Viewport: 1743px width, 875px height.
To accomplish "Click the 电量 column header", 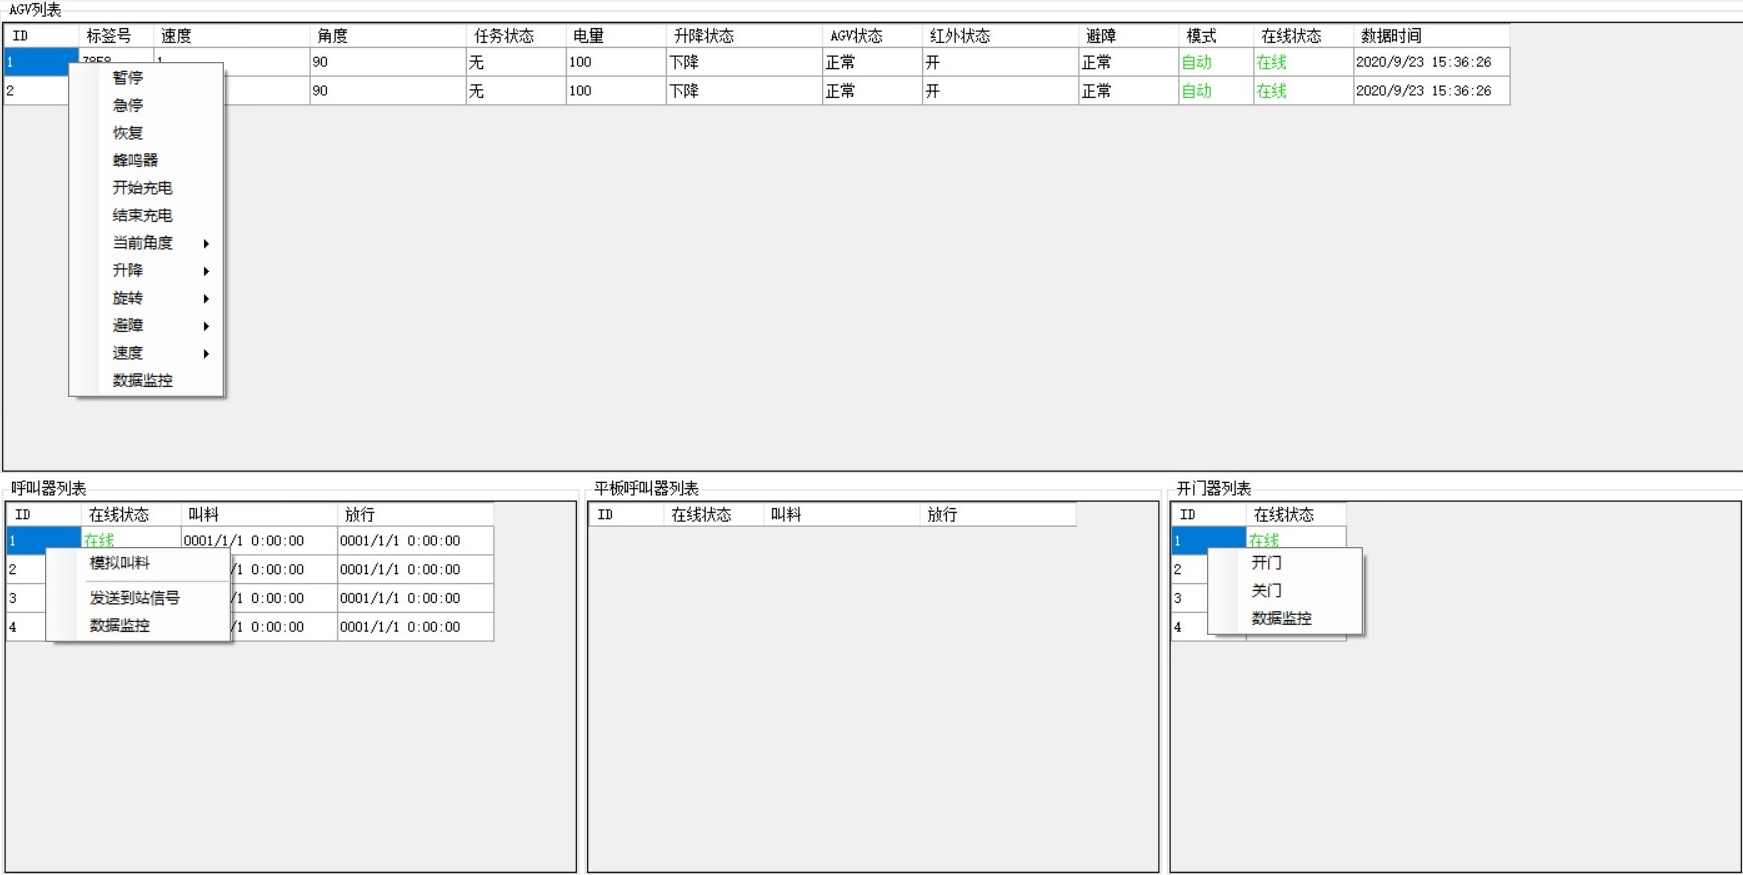I will [x=616, y=36].
